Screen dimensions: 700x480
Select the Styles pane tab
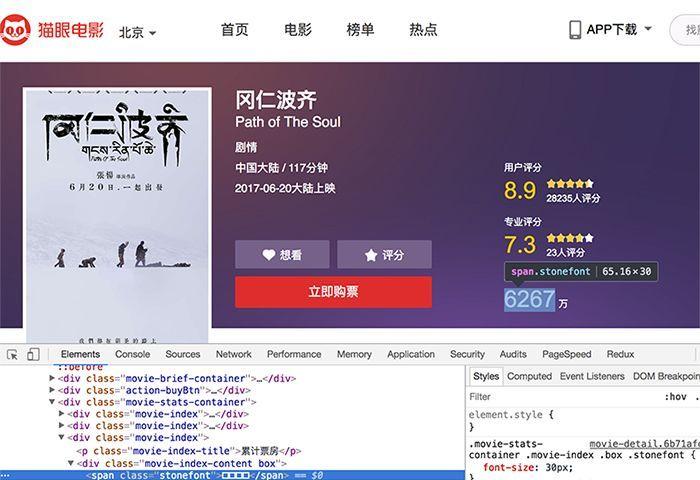pos(486,376)
